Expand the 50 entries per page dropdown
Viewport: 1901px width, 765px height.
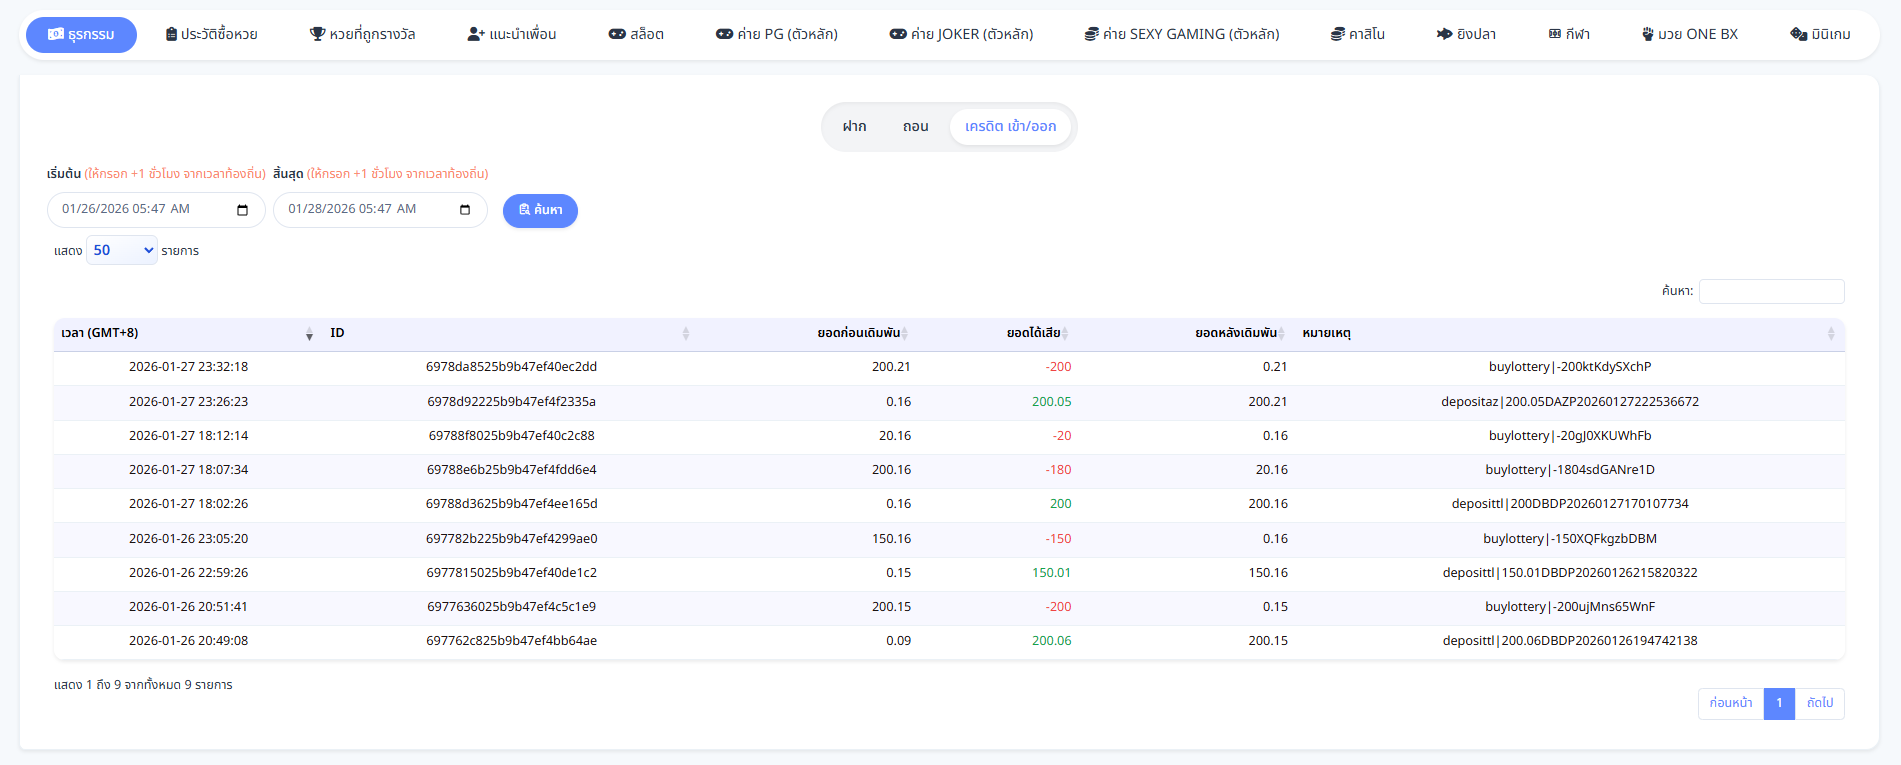[122, 250]
